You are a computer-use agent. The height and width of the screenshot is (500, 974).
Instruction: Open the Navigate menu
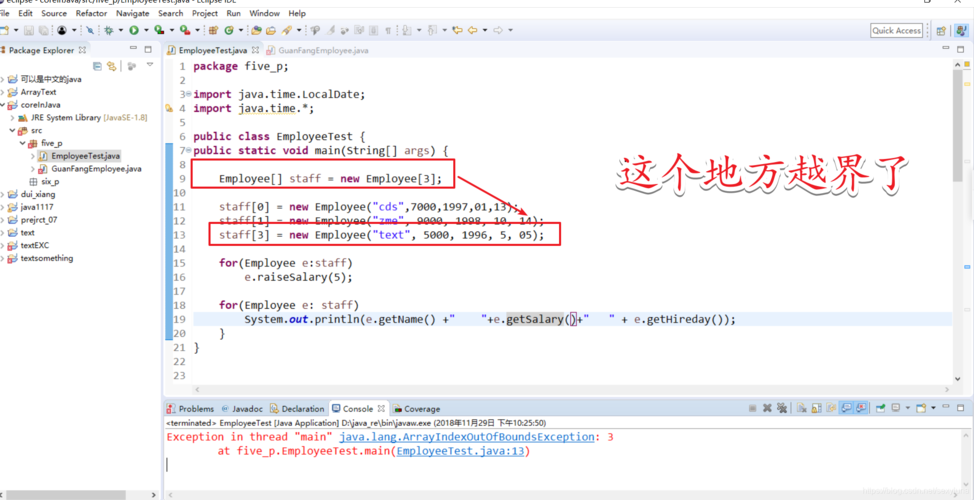(132, 13)
